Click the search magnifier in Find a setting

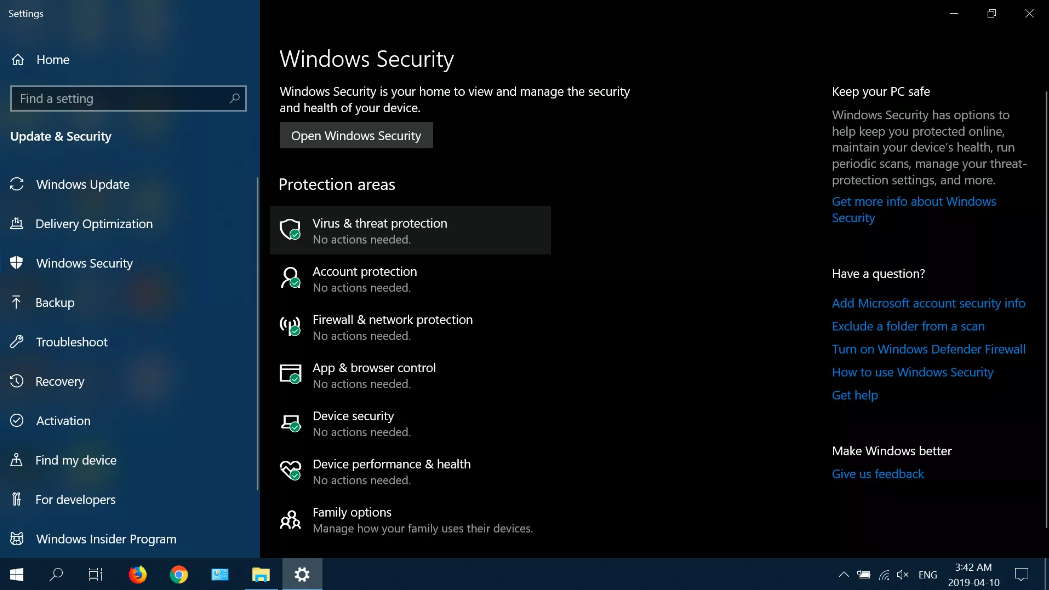pos(234,98)
